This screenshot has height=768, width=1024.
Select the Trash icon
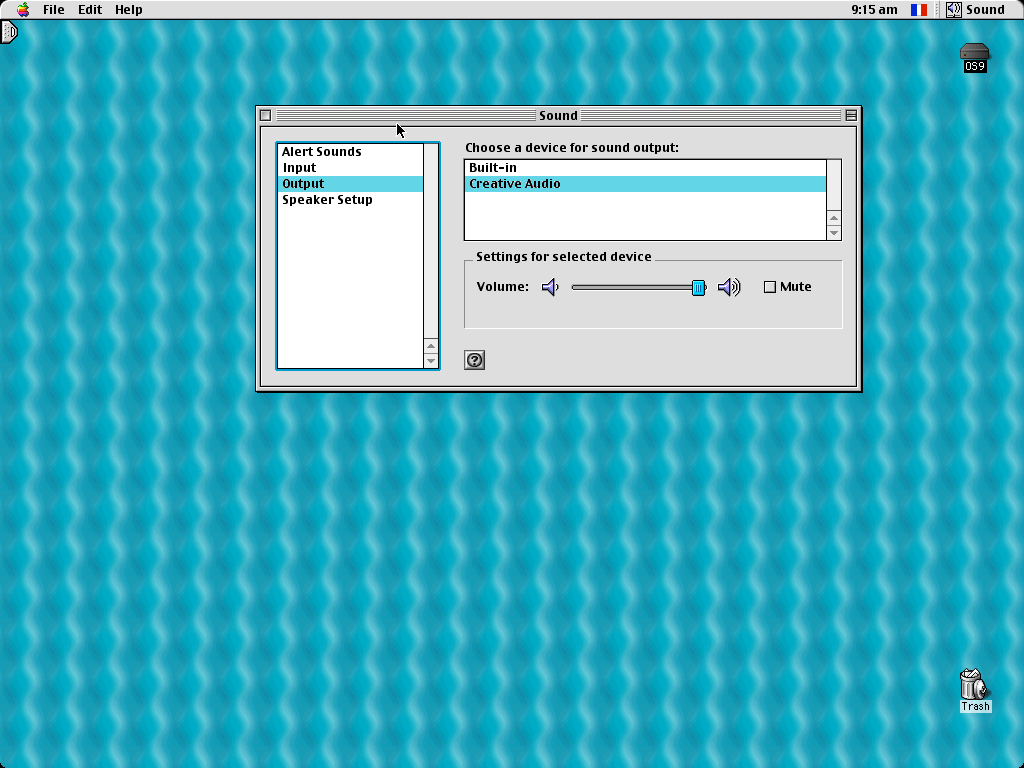point(975,690)
